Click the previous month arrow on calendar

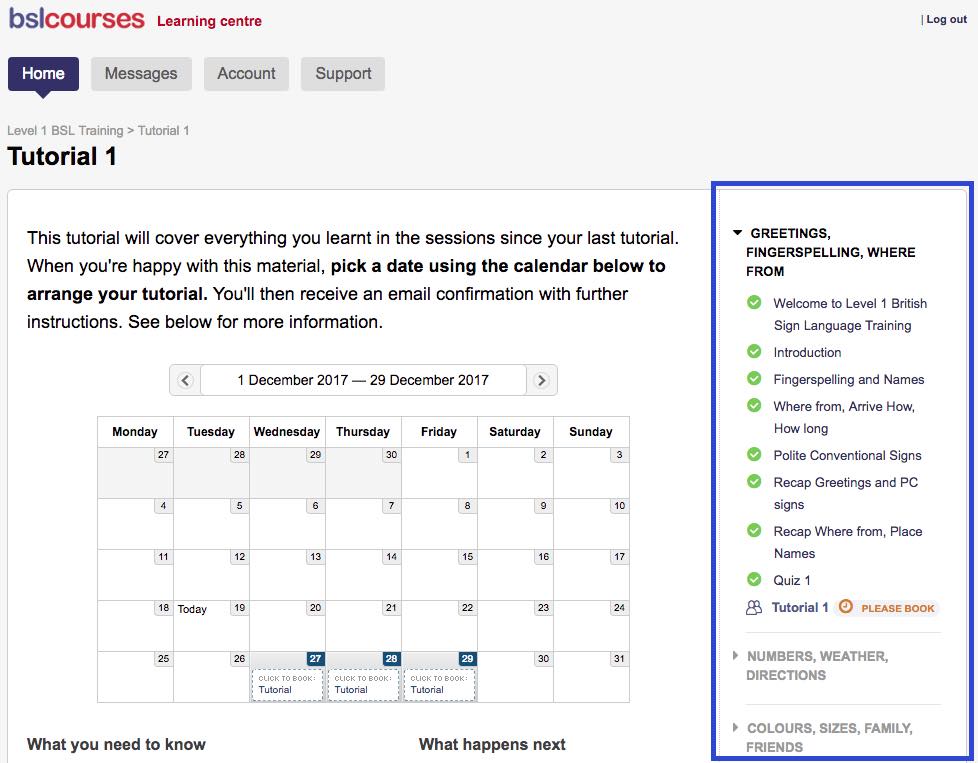coord(185,380)
